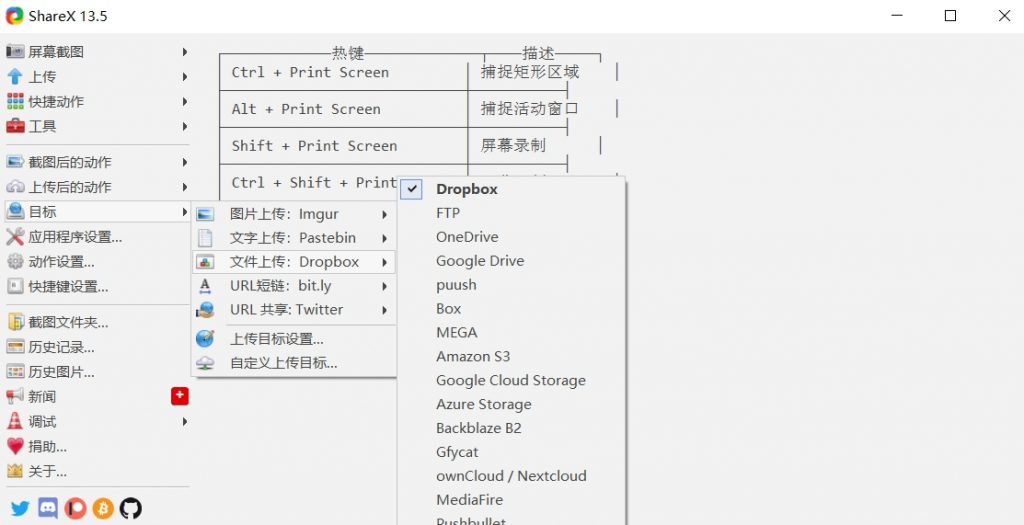Click the red toolbox icon next to 工具

pos(15,126)
